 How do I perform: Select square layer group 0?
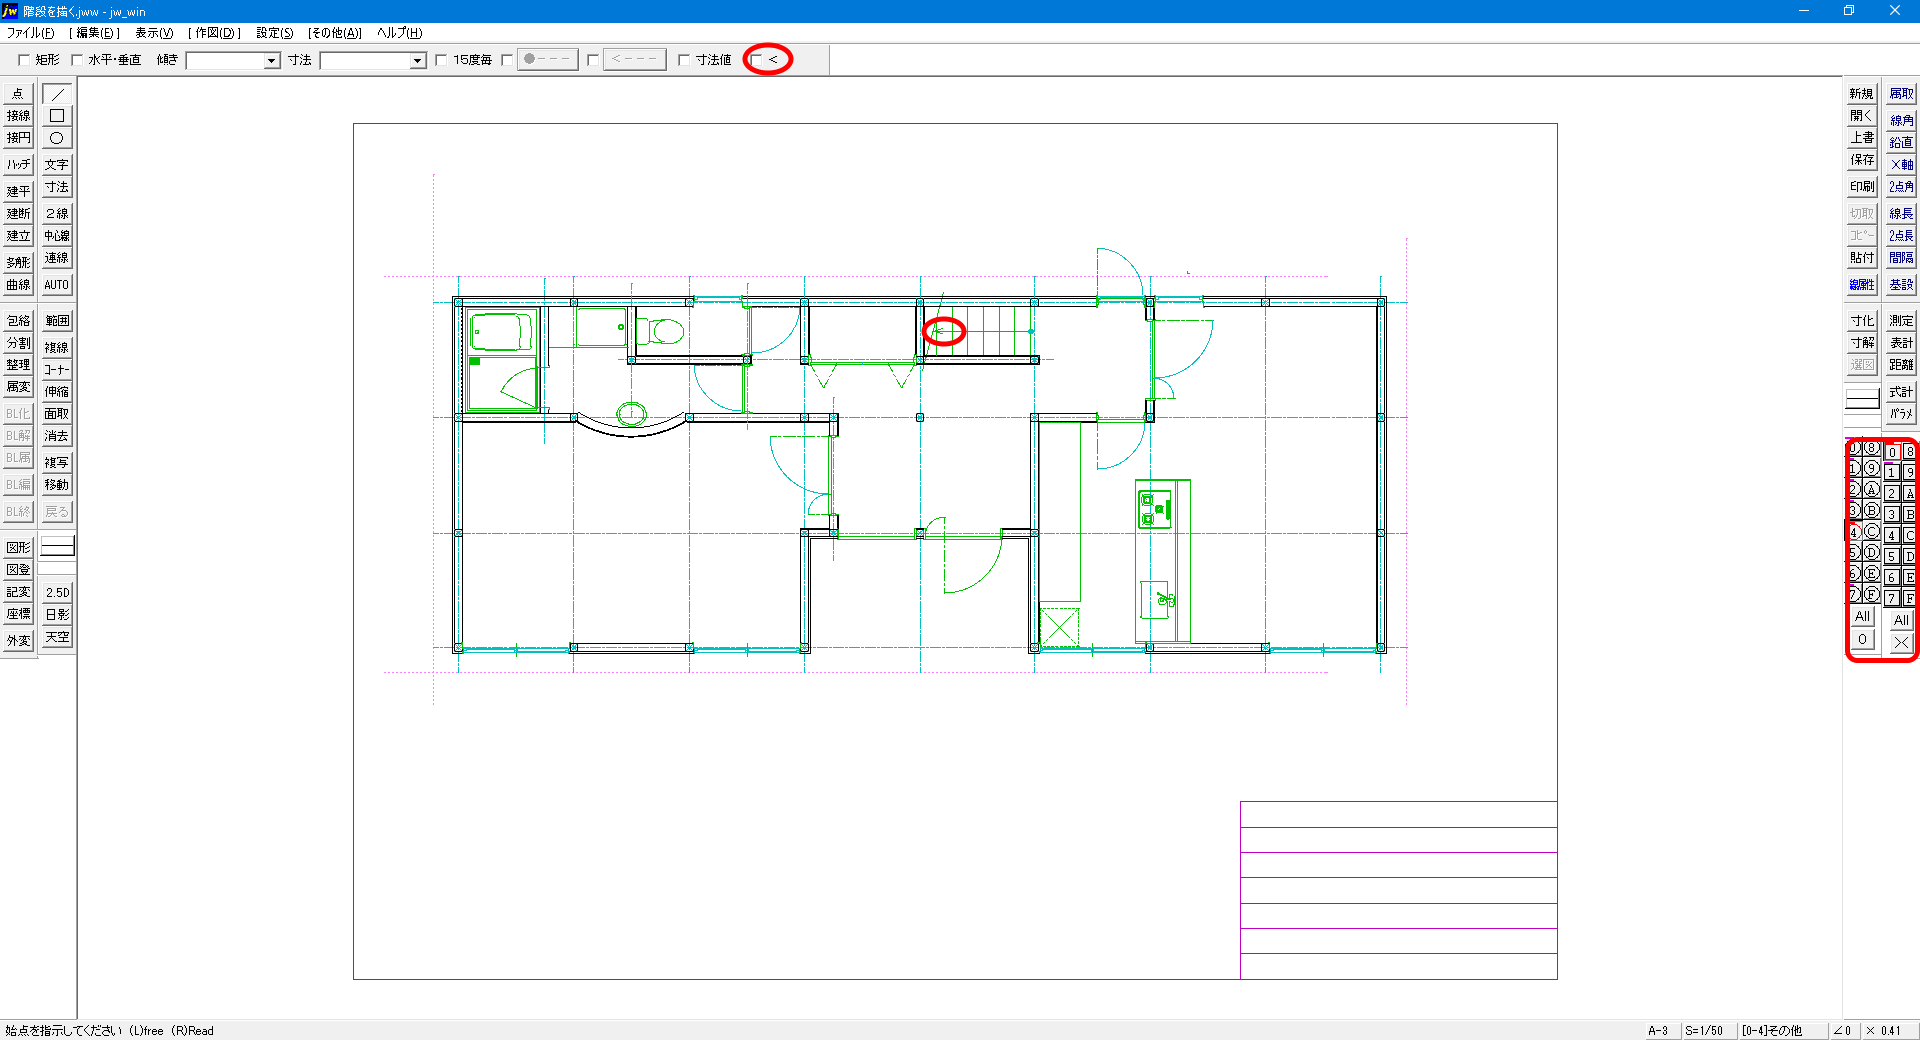pos(1892,452)
